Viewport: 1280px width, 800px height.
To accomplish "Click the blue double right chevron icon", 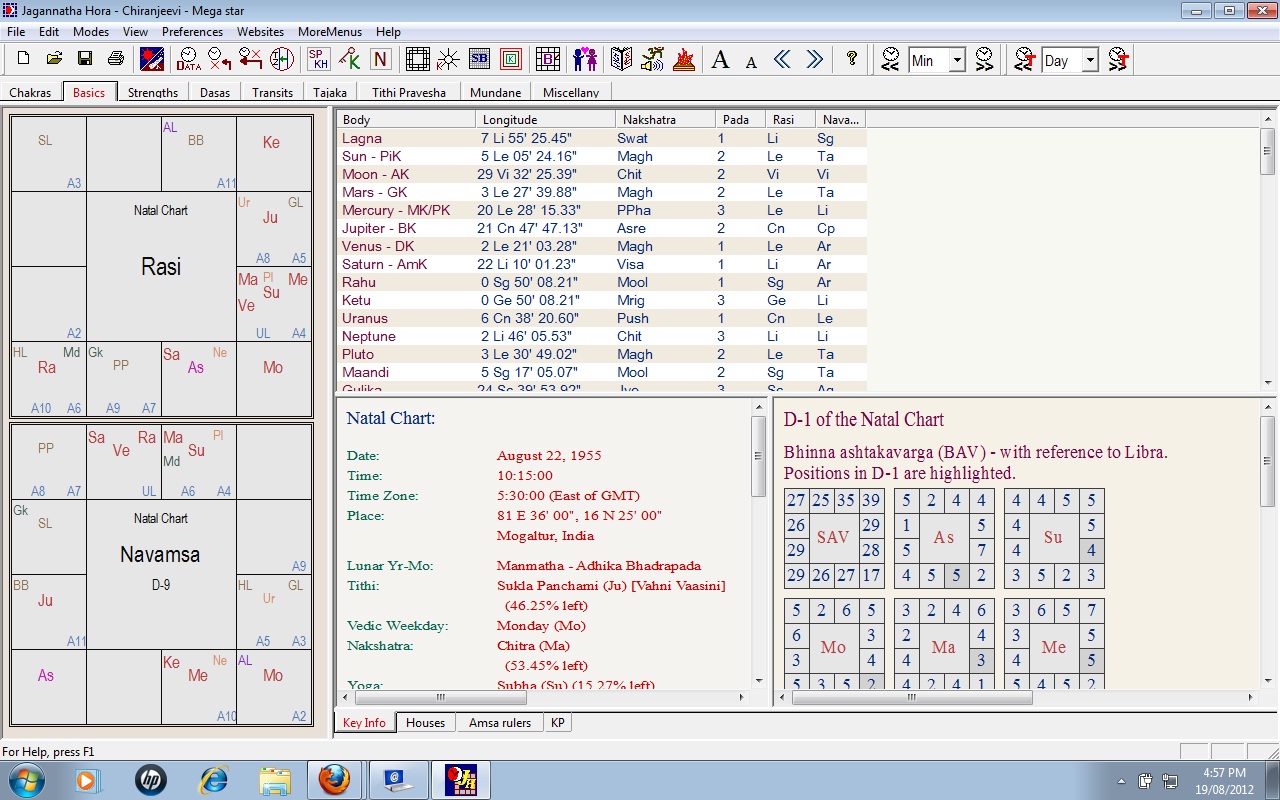I will (814, 59).
